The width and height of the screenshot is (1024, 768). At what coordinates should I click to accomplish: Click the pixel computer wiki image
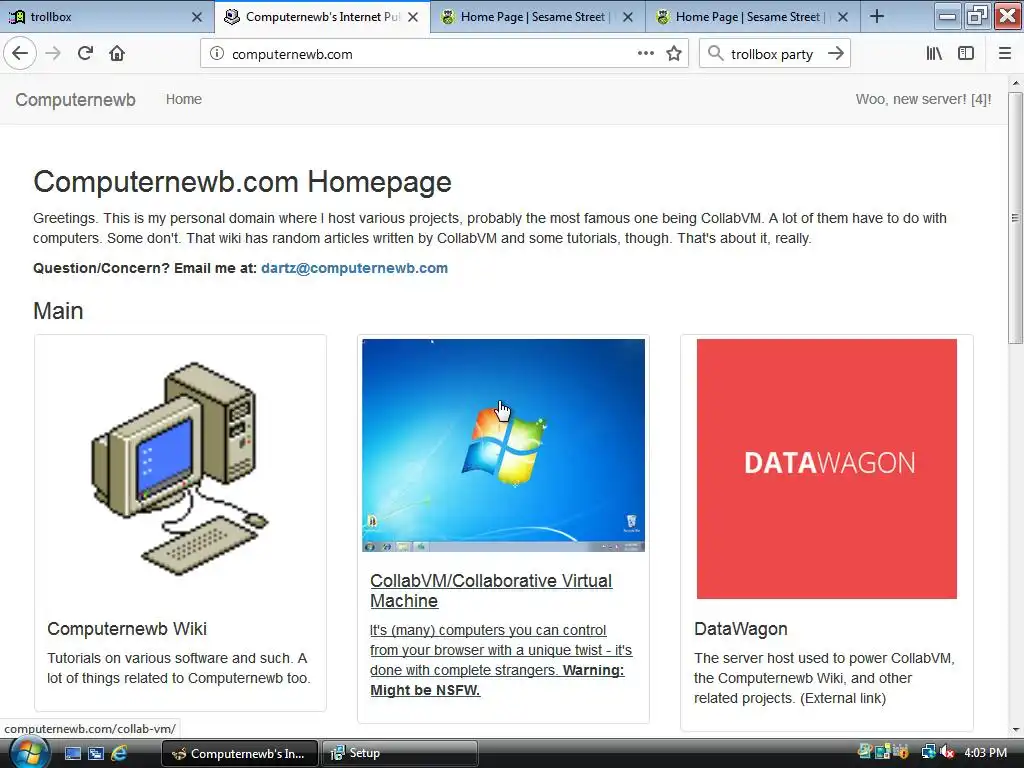click(x=180, y=468)
